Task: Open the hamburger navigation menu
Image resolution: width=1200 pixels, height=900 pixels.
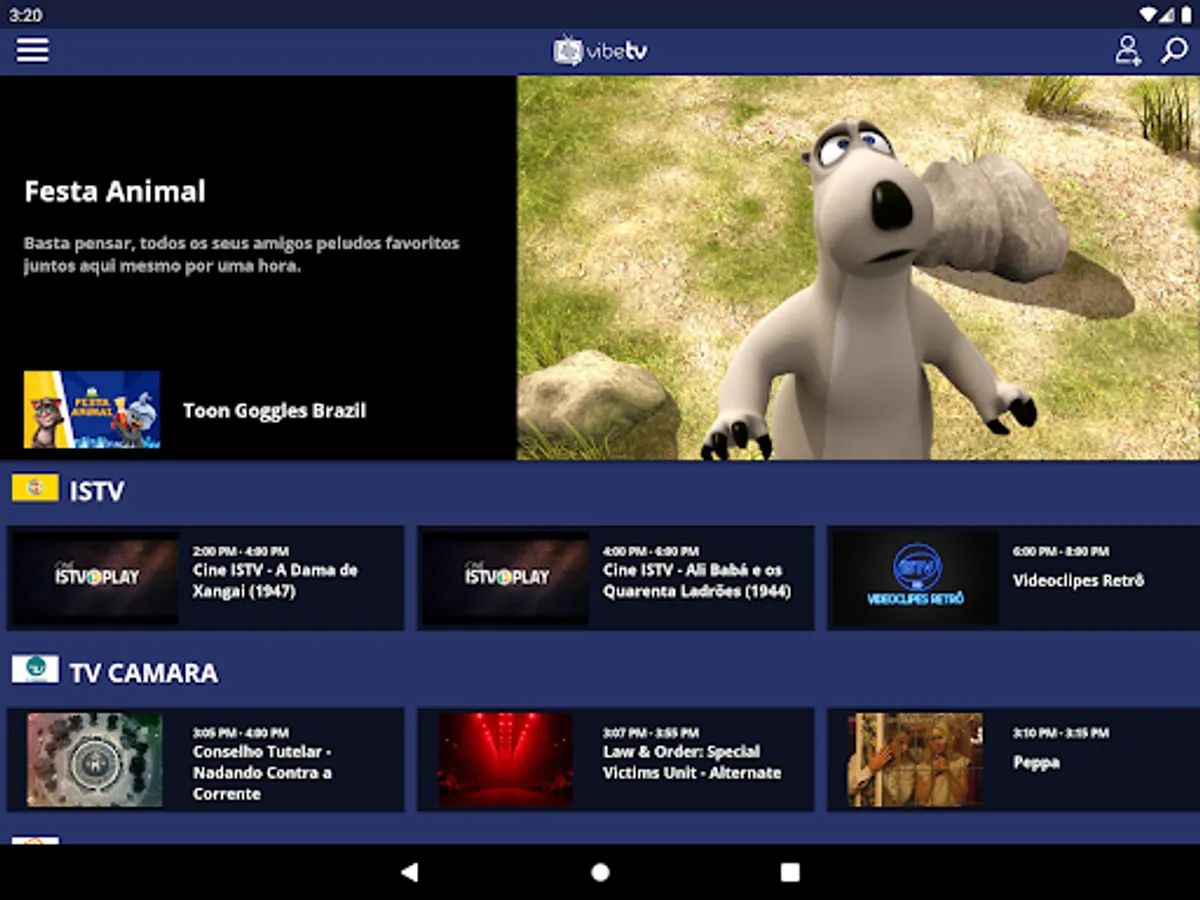Action: pyautogui.click(x=32, y=50)
